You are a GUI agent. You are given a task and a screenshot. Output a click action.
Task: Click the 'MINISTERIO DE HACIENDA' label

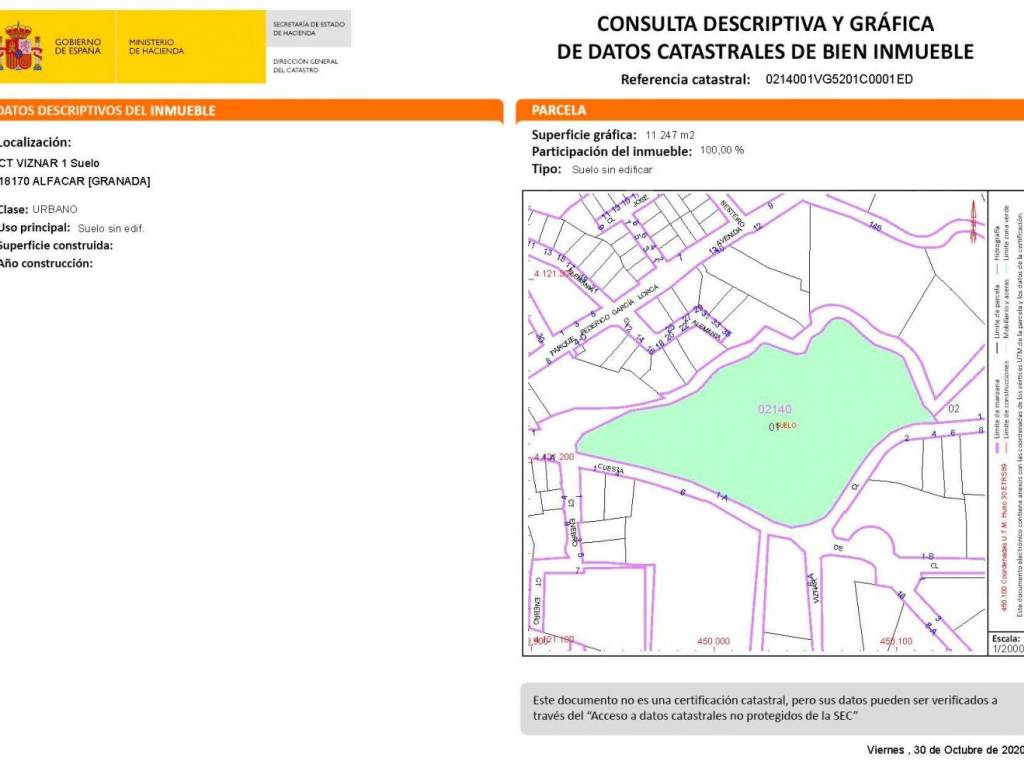(x=156, y=46)
